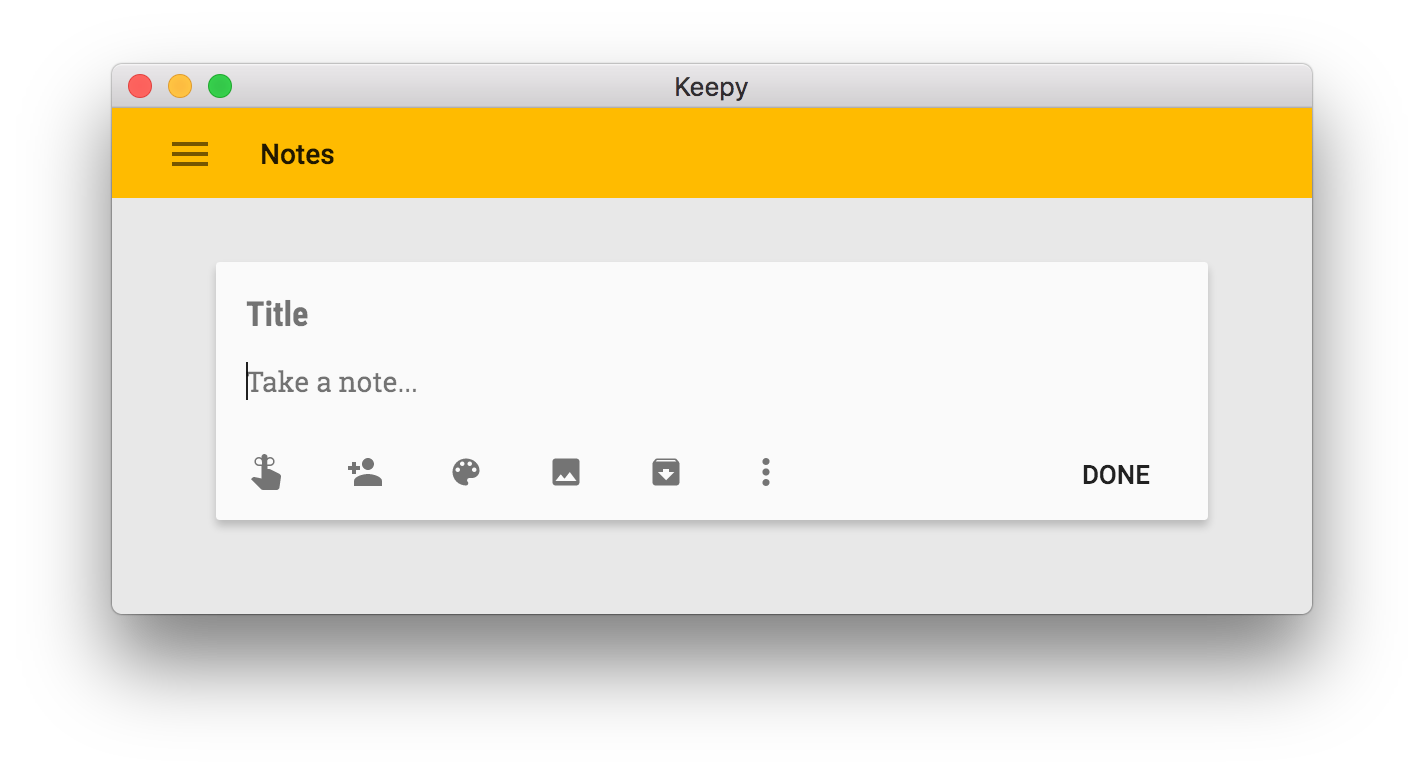Archive the current note

coord(666,472)
